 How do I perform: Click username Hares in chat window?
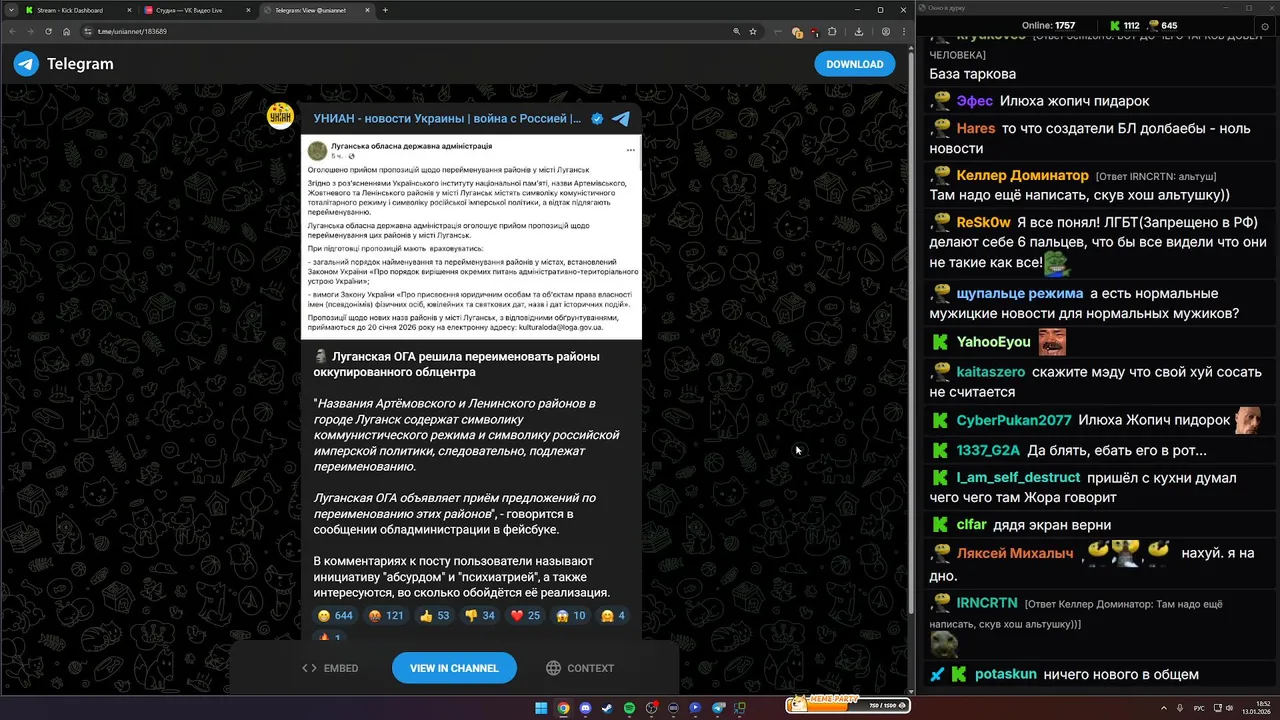[976, 128]
